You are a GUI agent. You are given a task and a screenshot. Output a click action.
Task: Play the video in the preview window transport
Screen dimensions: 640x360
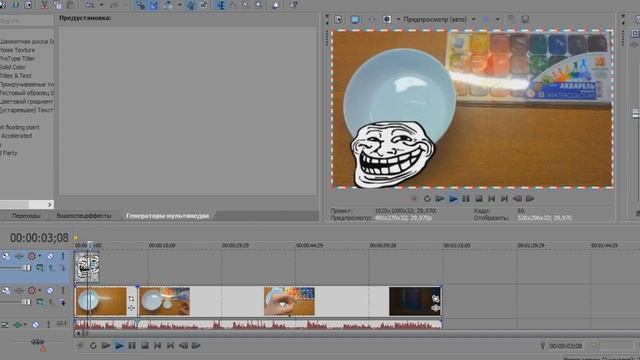pos(453,199)
